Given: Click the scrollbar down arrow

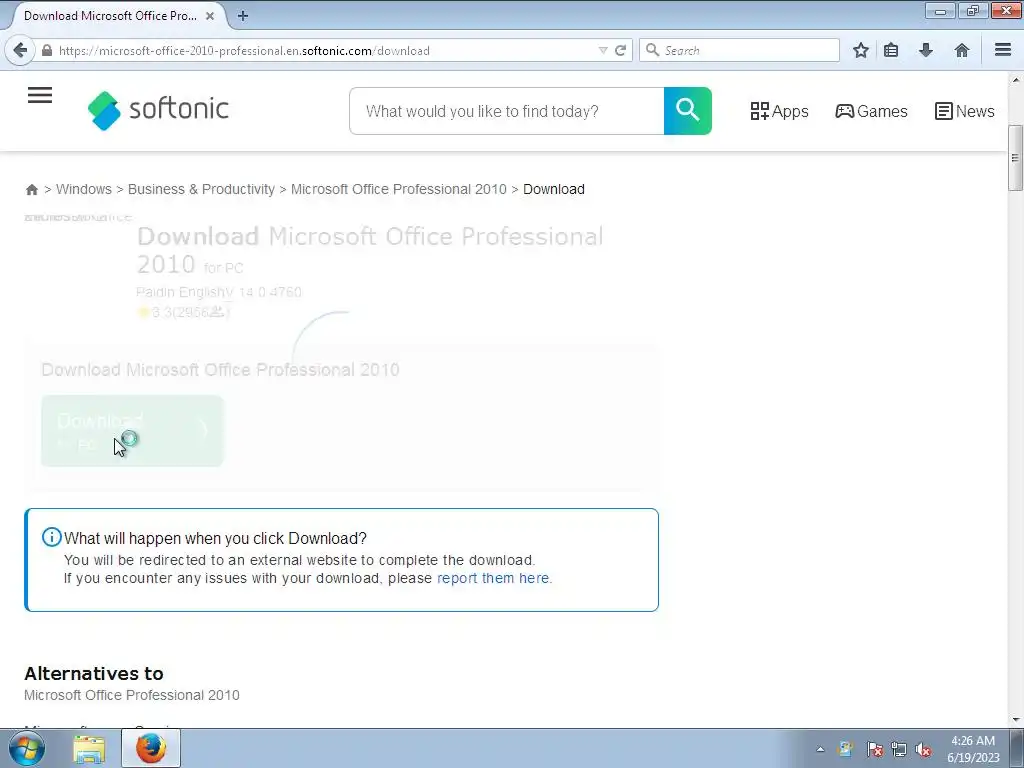Looking at the screenshot, I should pyautogui.click(x=1015, y=719).
